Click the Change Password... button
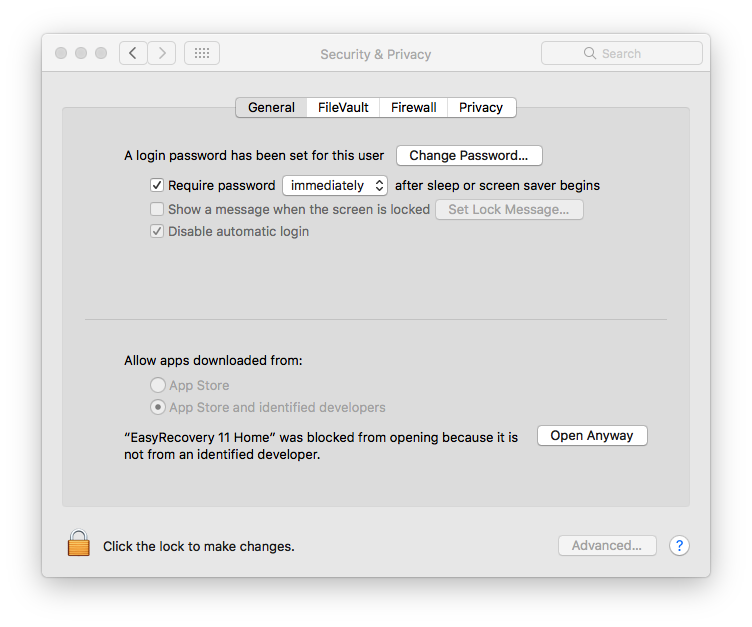 469,155
